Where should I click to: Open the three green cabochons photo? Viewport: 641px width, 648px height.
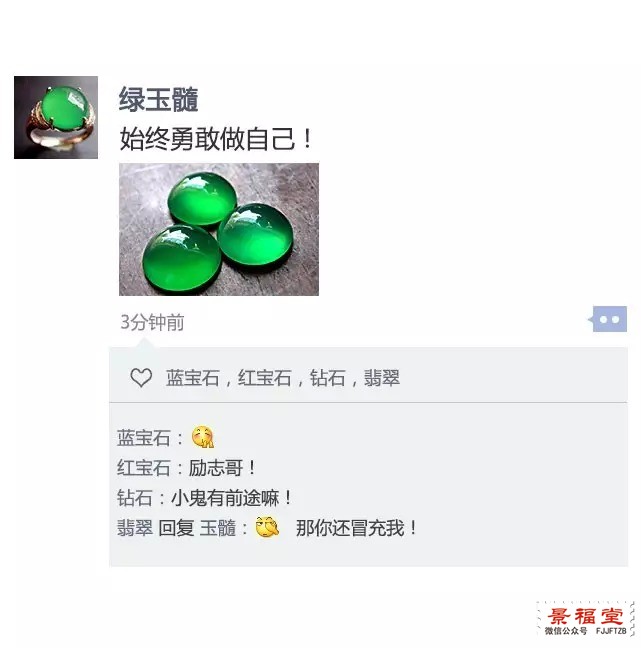(219, 229)
